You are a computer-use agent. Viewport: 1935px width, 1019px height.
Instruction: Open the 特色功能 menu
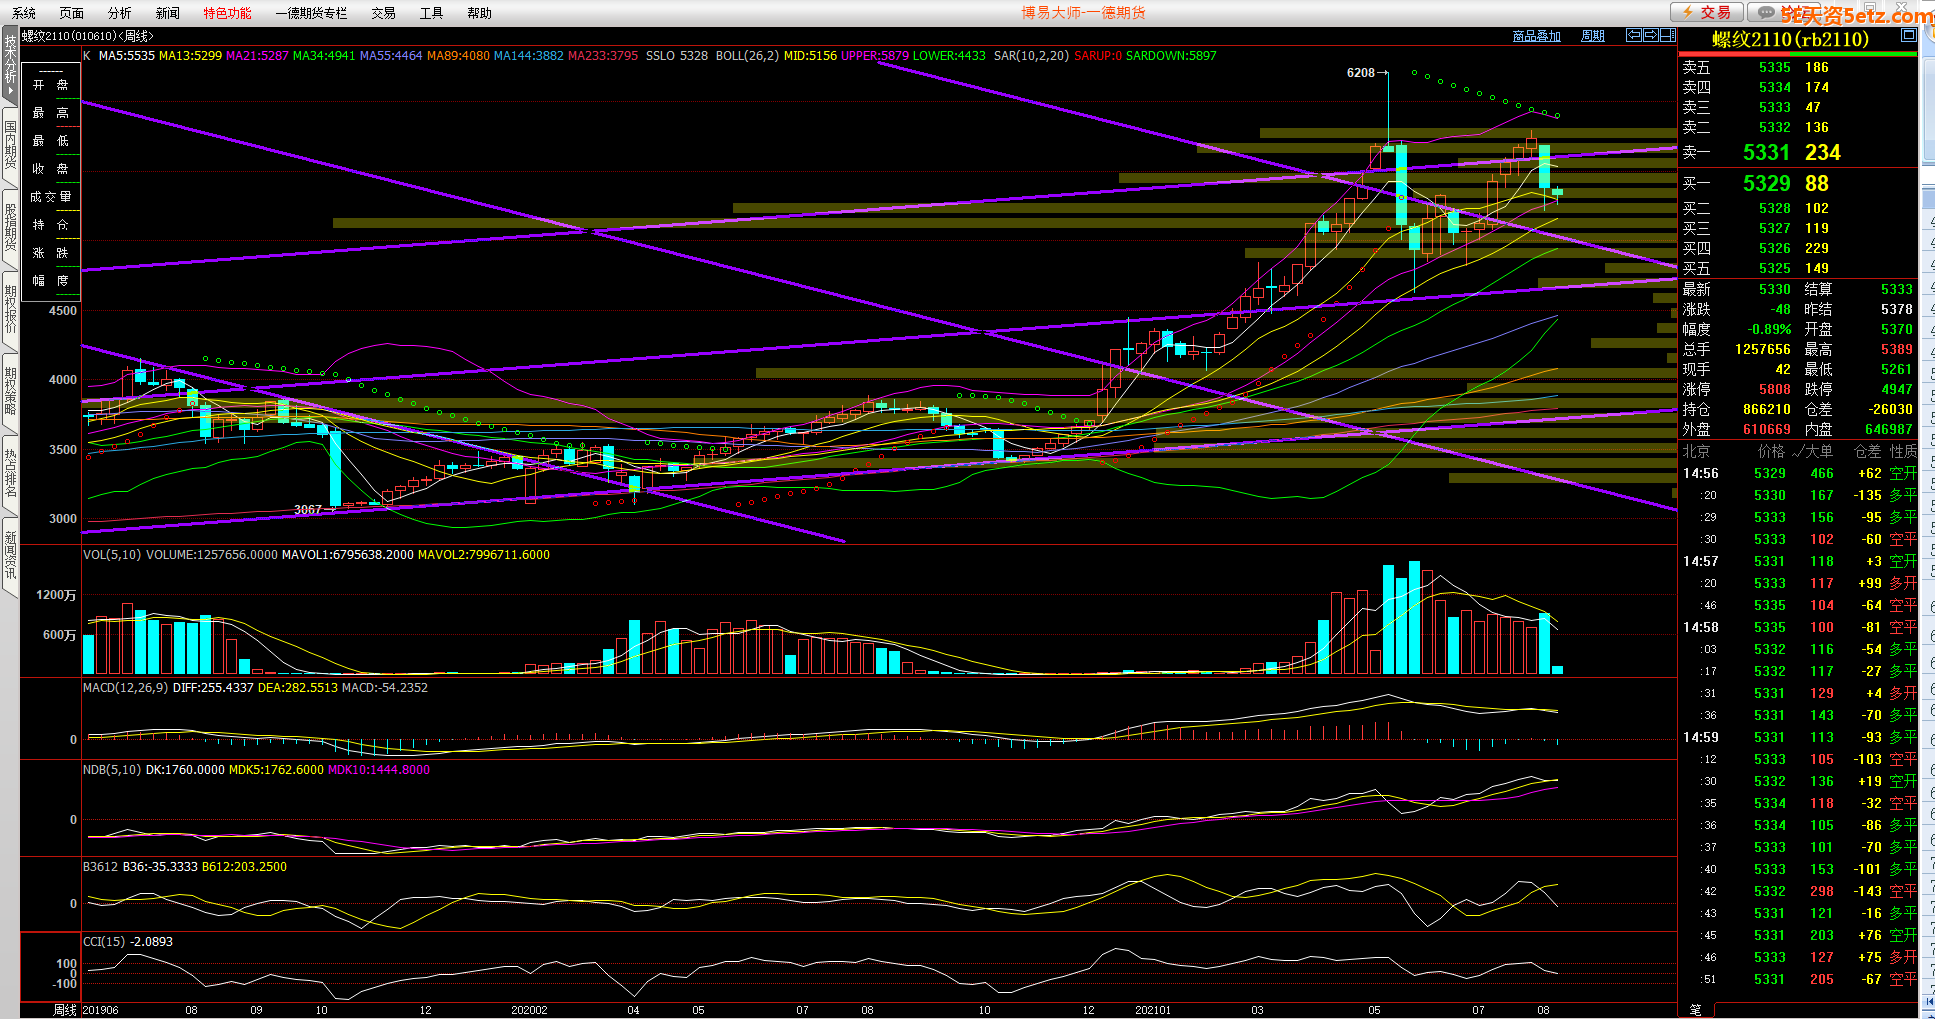pos(227,13)
